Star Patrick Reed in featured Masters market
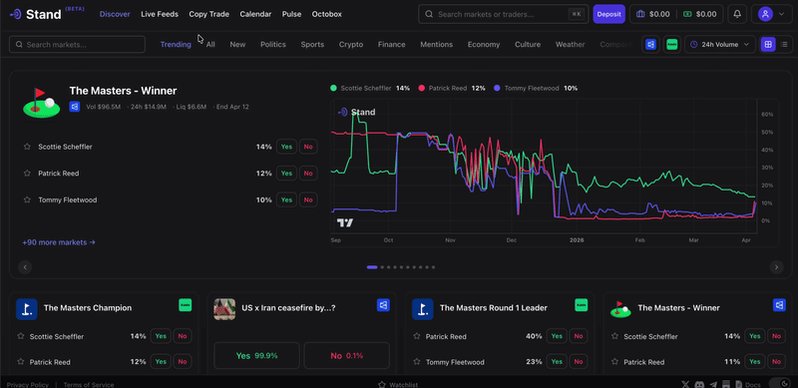Image resolution: width=798 pixels, height=388 pixels. tap(27, 173)
